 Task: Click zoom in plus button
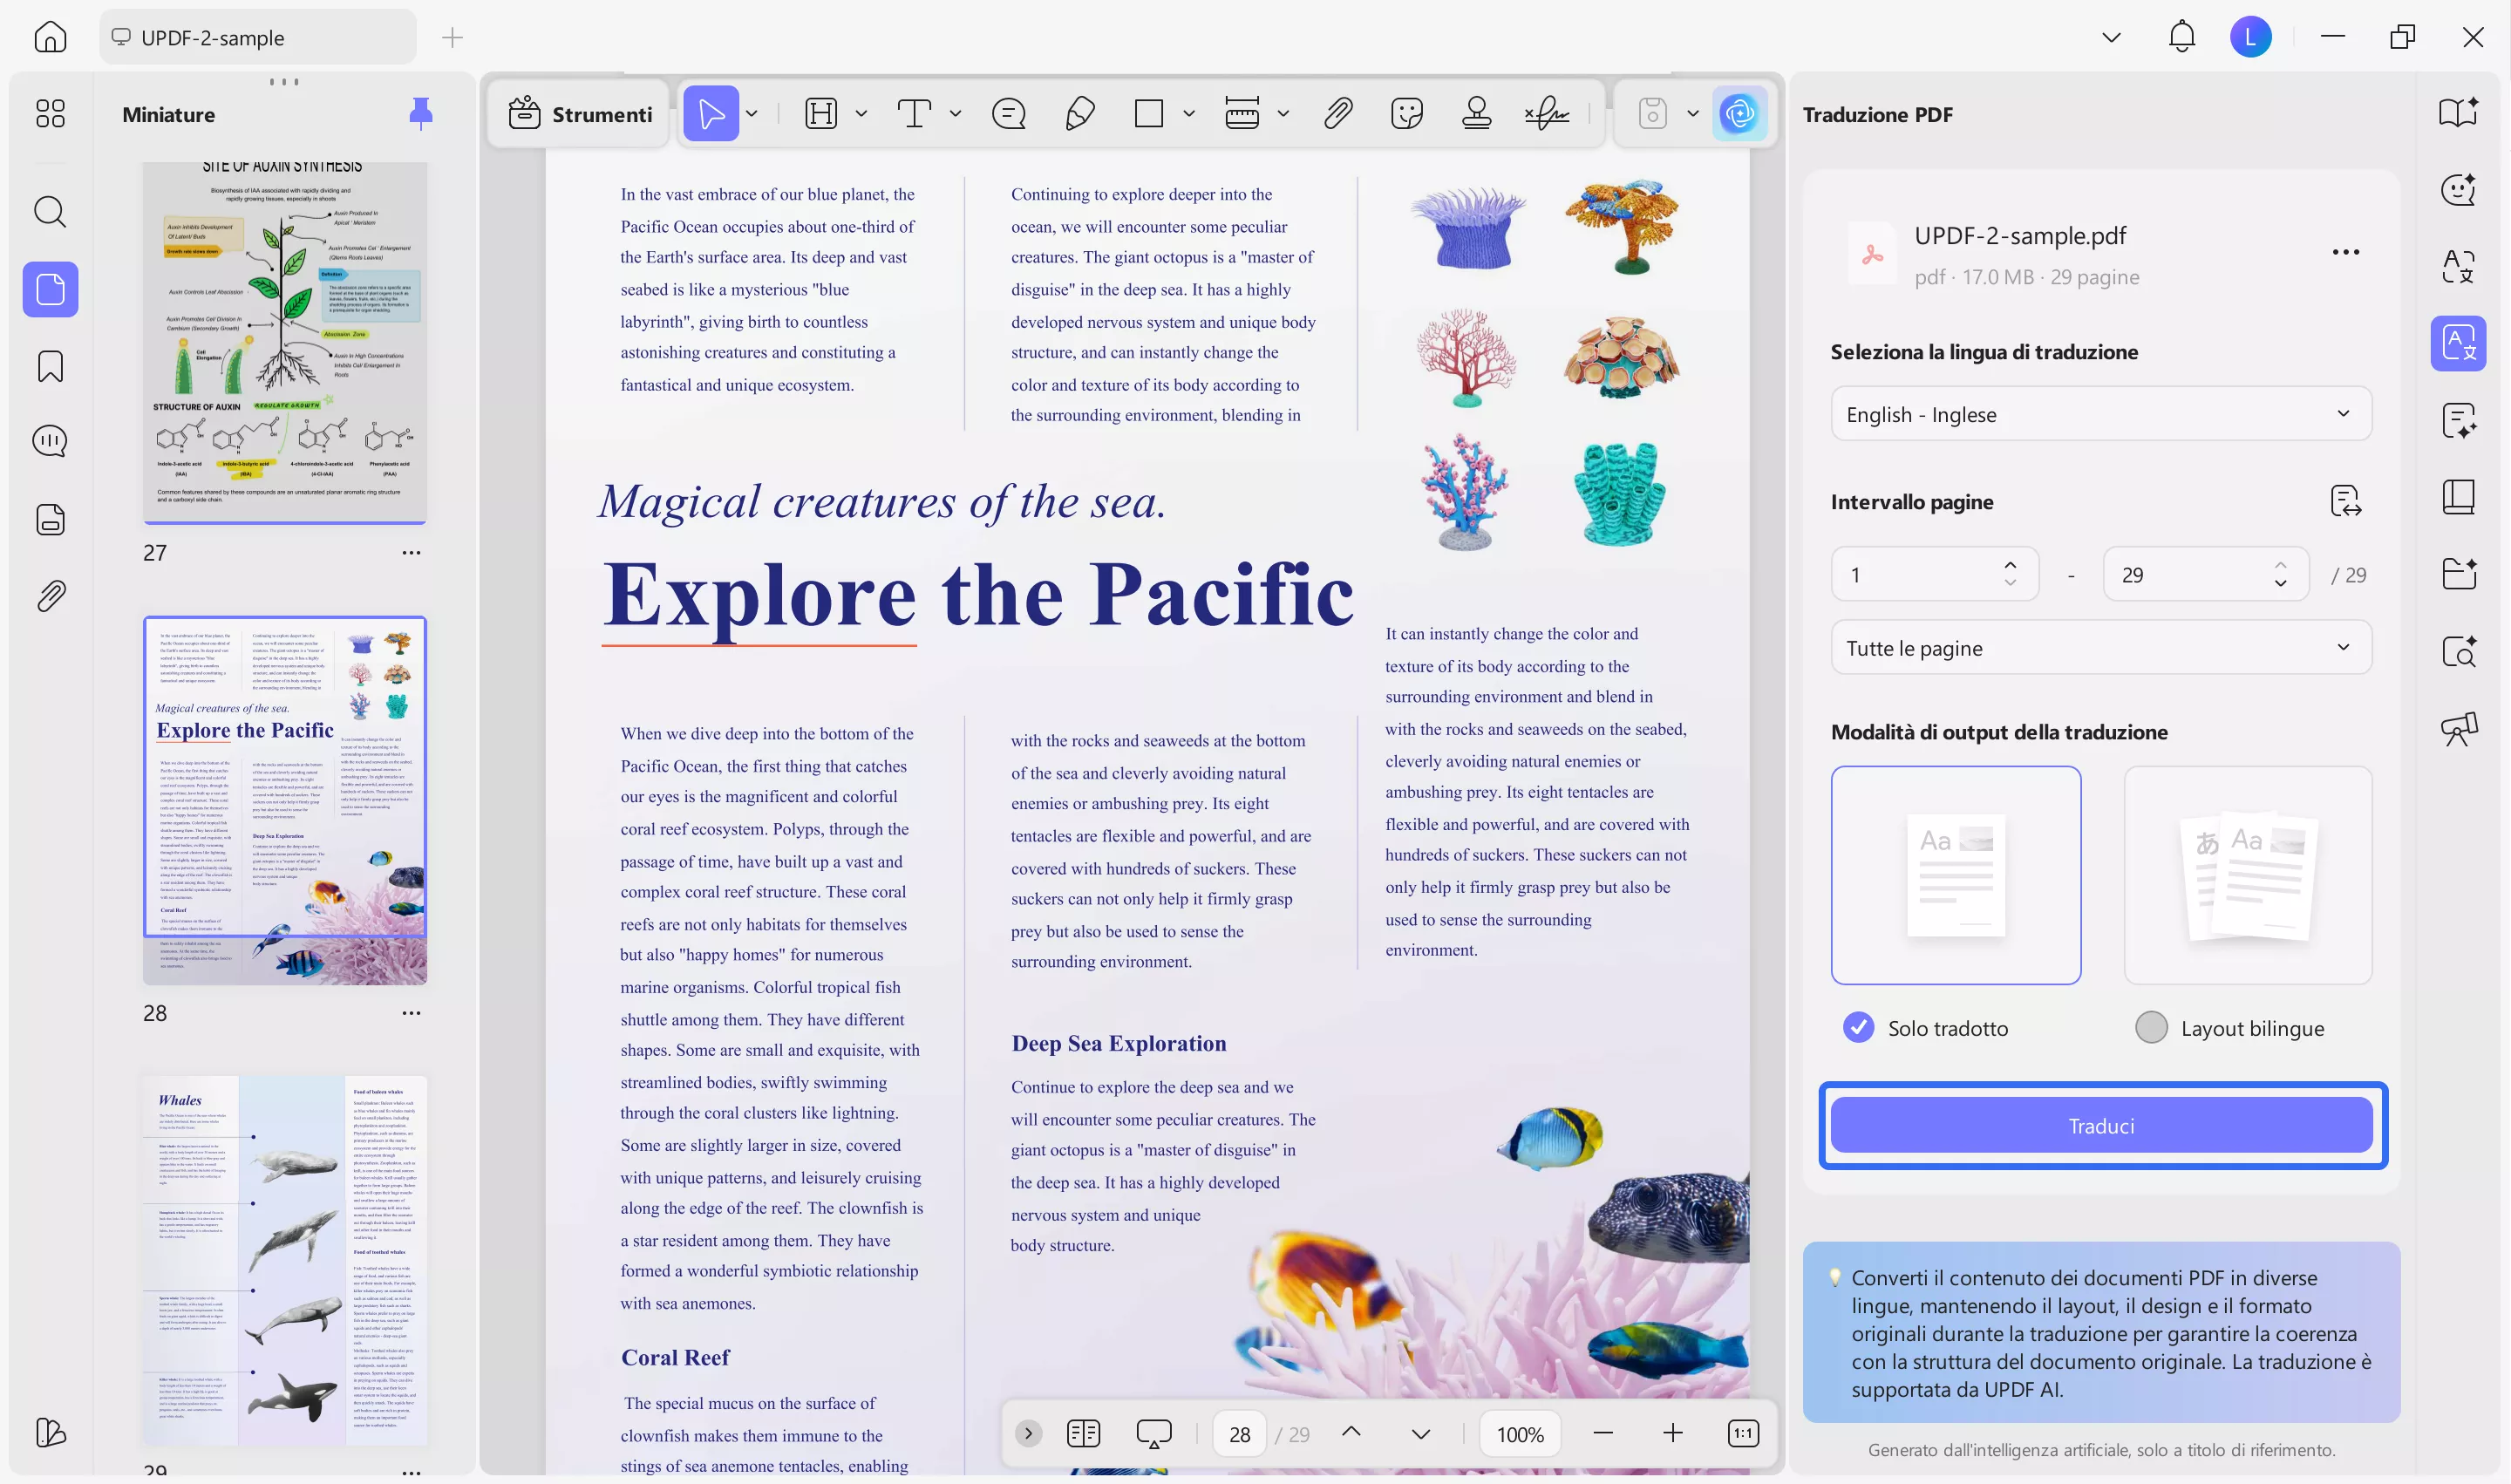point(1672,1434)
